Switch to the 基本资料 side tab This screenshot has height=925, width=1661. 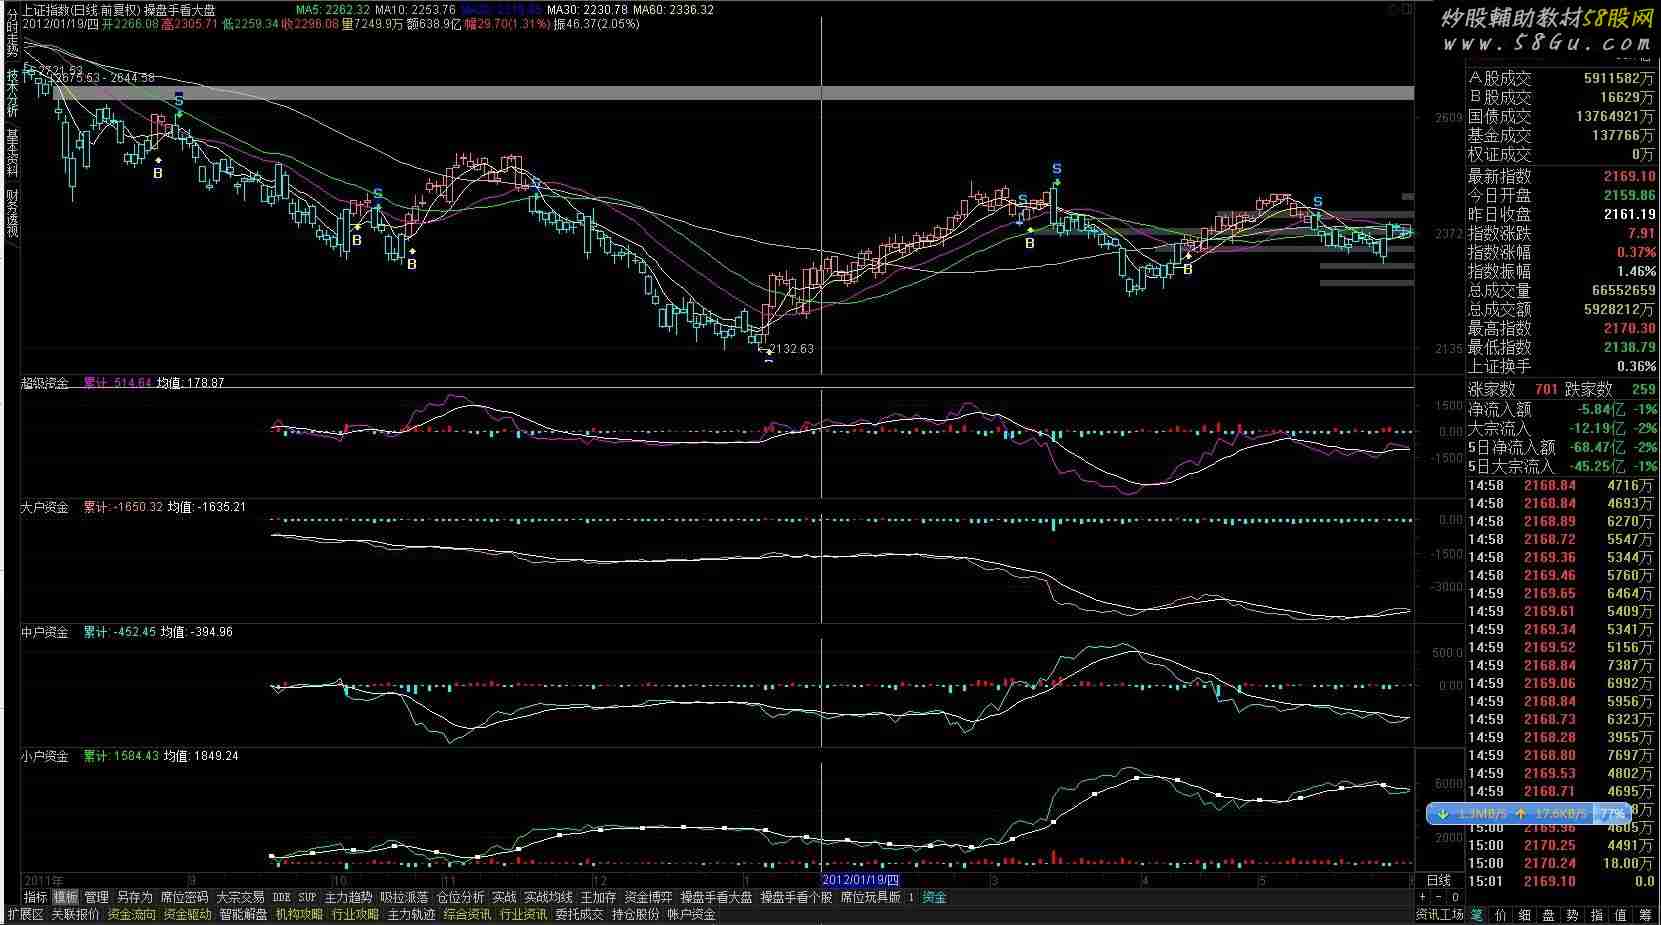[x=12, y=152]
